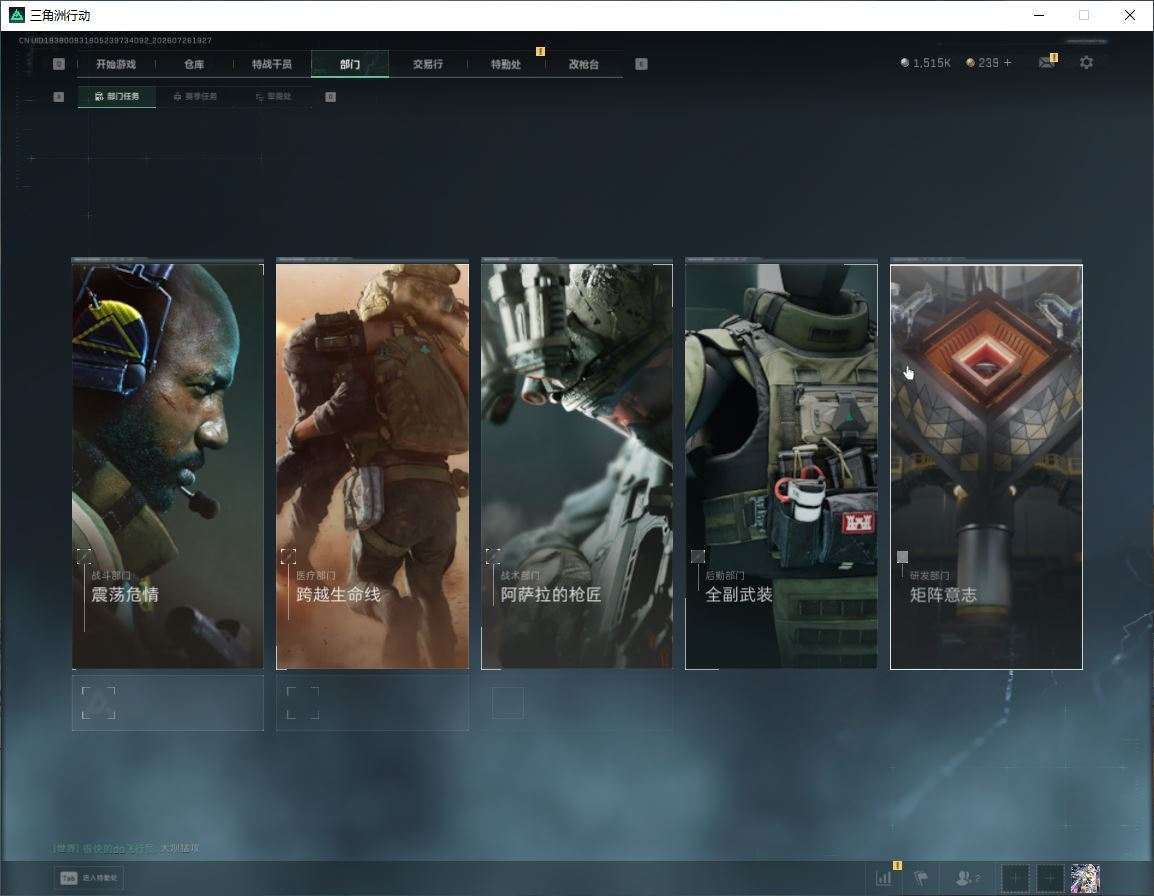
Task: Click the second empty squad plus slot
Action: coord(1050,878)
